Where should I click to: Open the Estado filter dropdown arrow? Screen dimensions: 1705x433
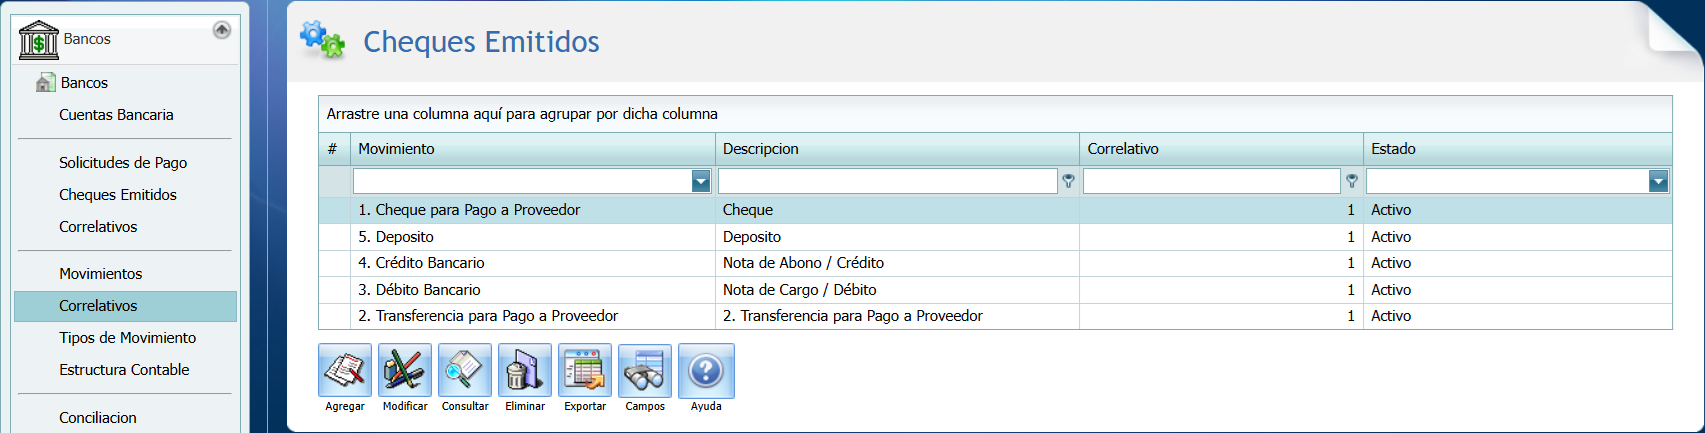click(1658, 181)
